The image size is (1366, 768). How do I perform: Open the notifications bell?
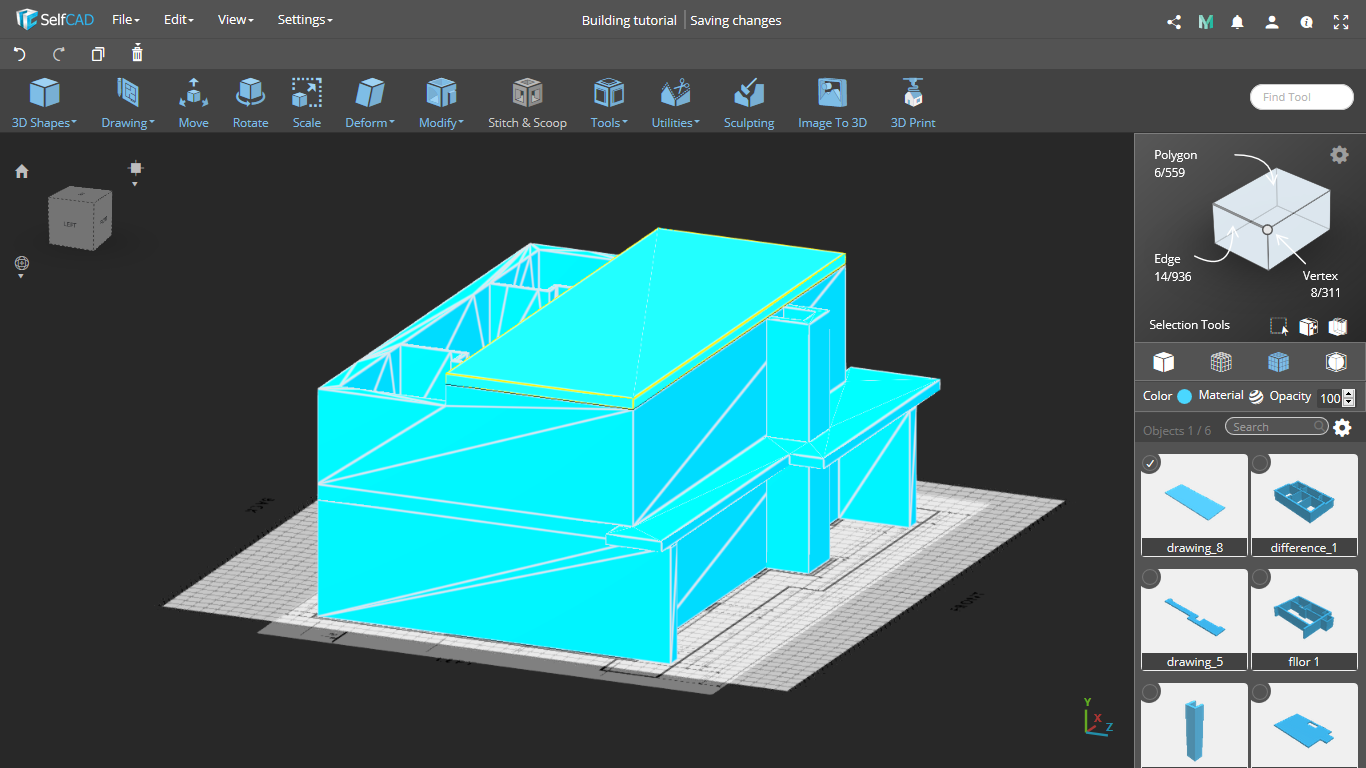1238,21
